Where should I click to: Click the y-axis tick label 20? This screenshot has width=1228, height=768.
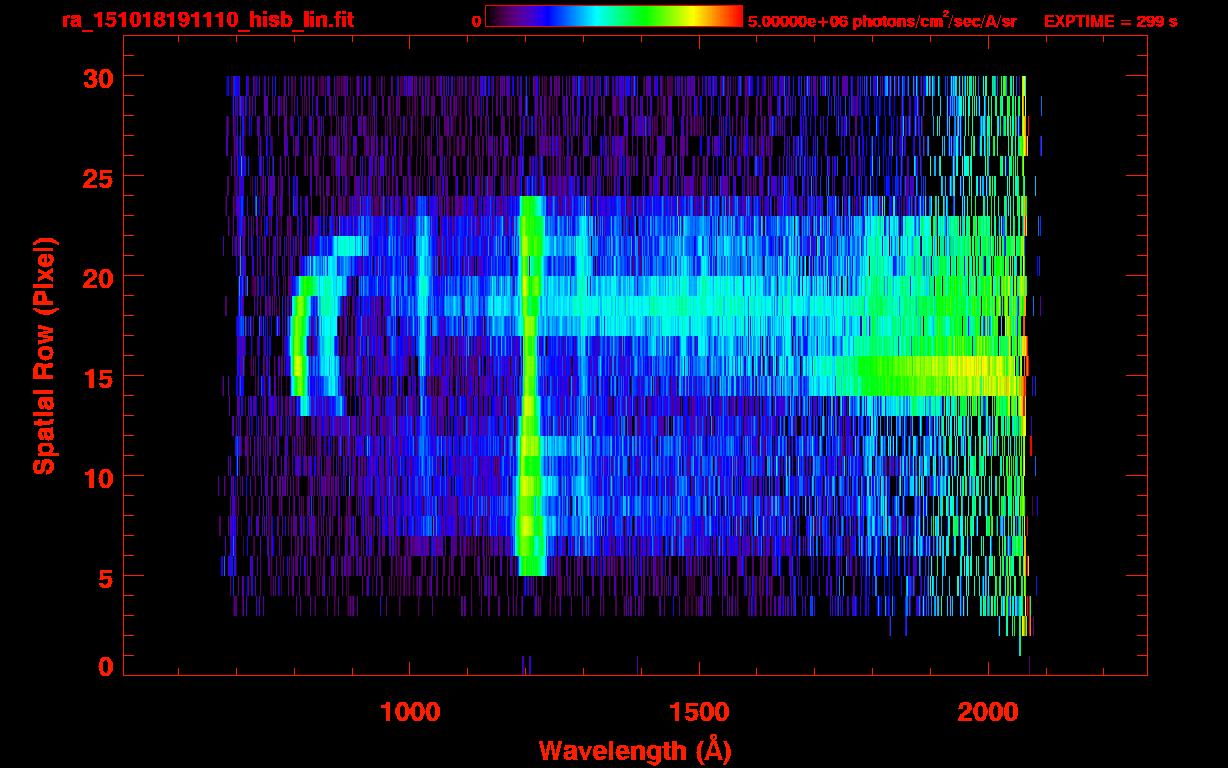click(x=98, y=277)
